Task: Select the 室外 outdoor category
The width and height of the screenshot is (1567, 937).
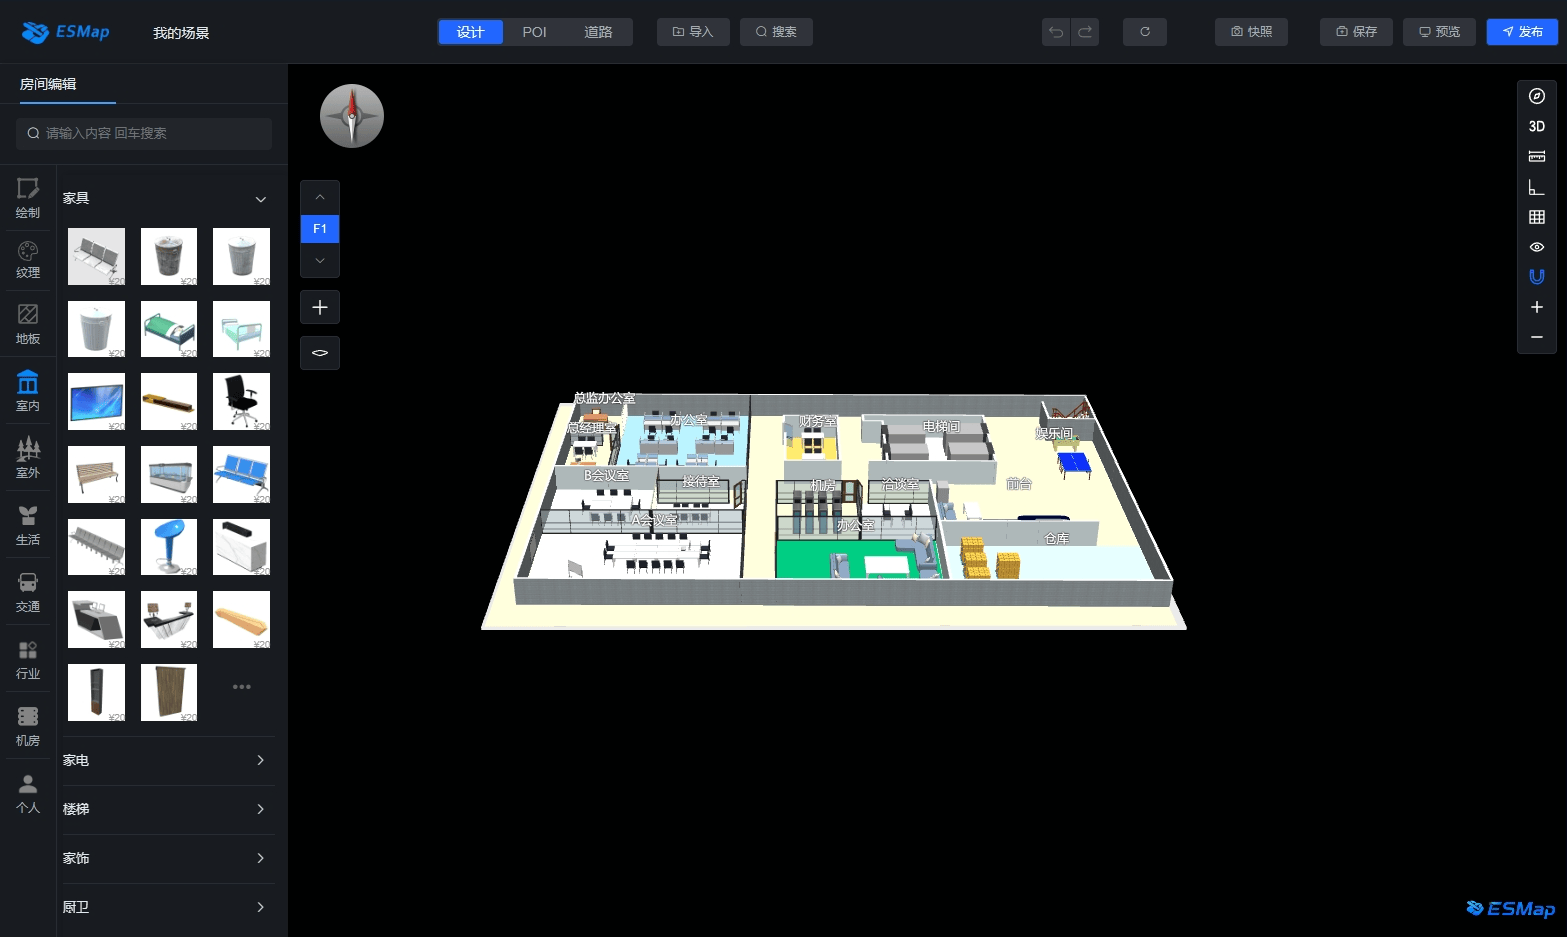Action: pos(28,458)
